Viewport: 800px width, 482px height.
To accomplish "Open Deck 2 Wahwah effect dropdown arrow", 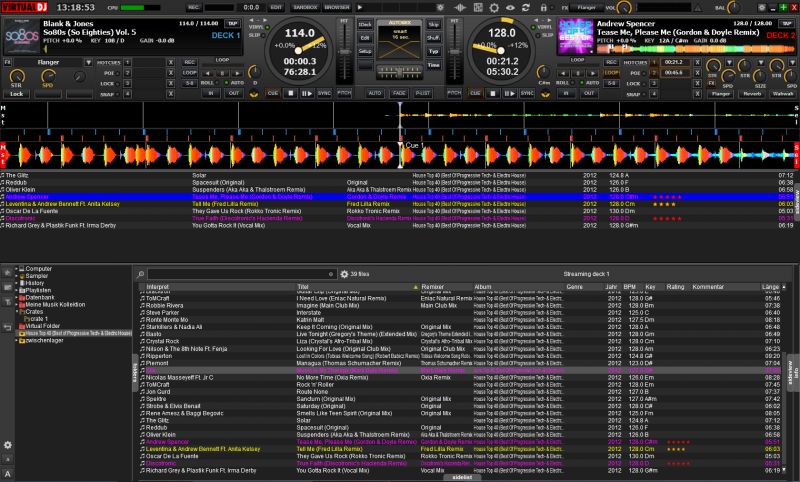I will point(792,62).
